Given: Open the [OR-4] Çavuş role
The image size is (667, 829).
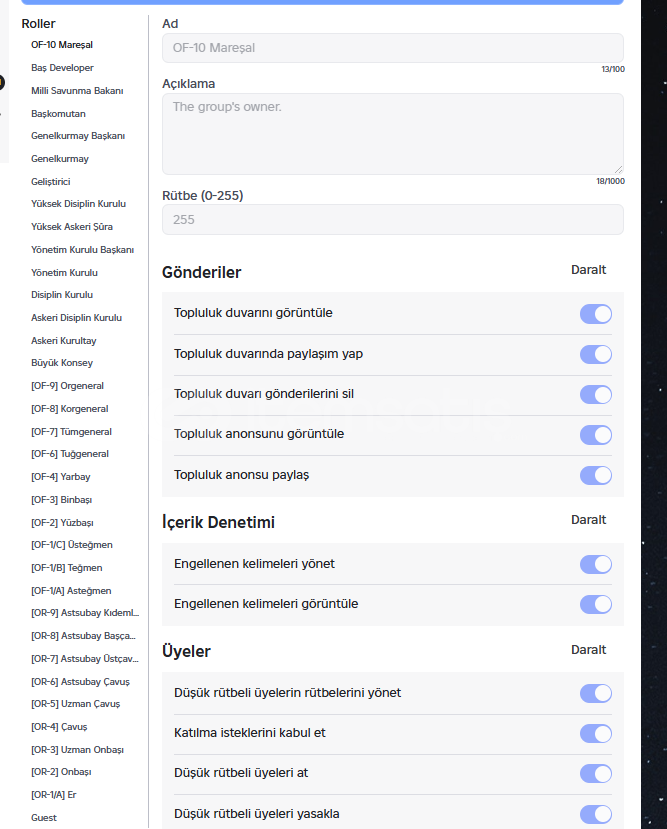Looking at the screenshot, I should pyautogui.click(x=59, y=726).
